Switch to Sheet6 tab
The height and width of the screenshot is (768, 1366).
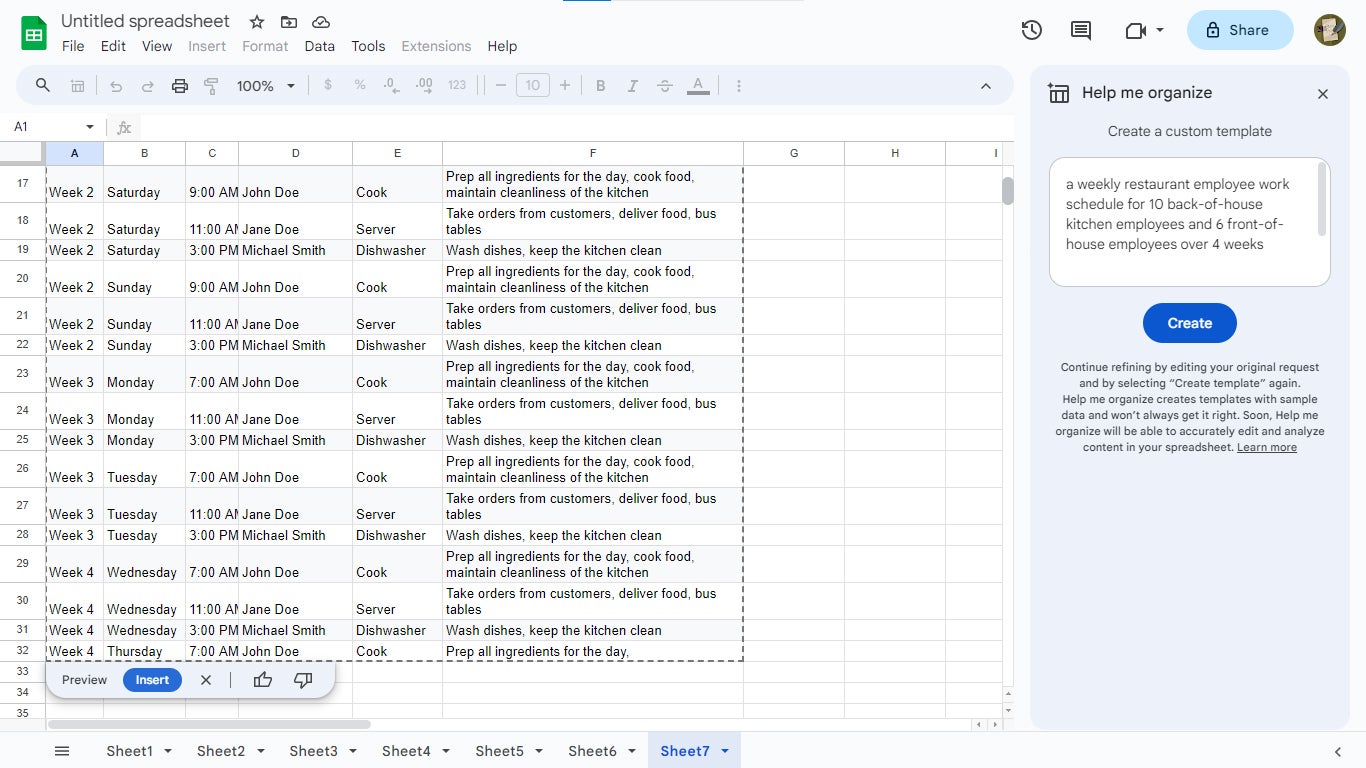pyautogui.click(x=592, y=751)
